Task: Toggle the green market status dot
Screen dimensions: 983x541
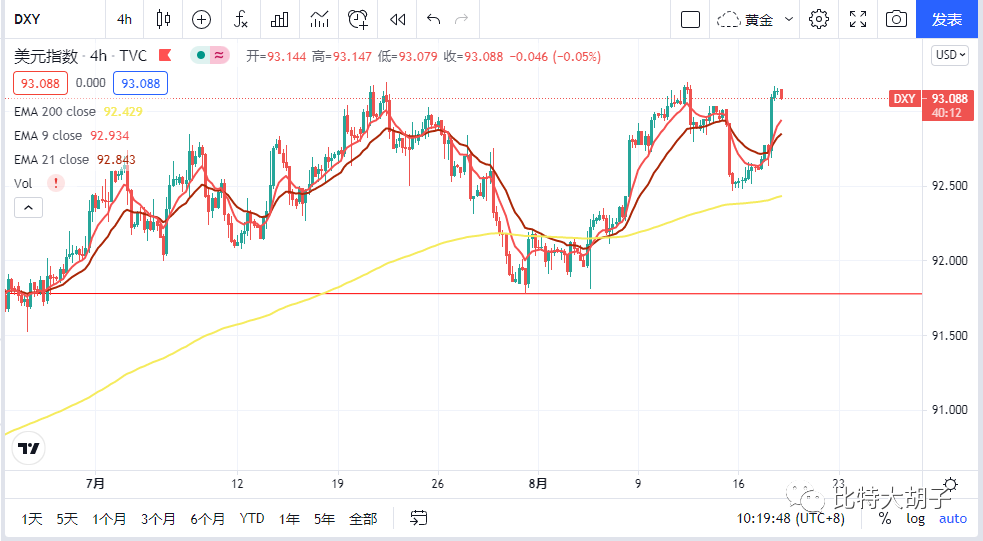Action: [x=201, y=55]
